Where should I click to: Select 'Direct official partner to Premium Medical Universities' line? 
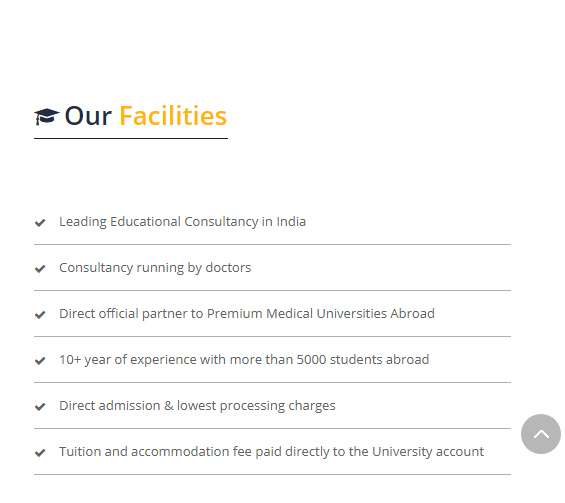tap(247, 314)
